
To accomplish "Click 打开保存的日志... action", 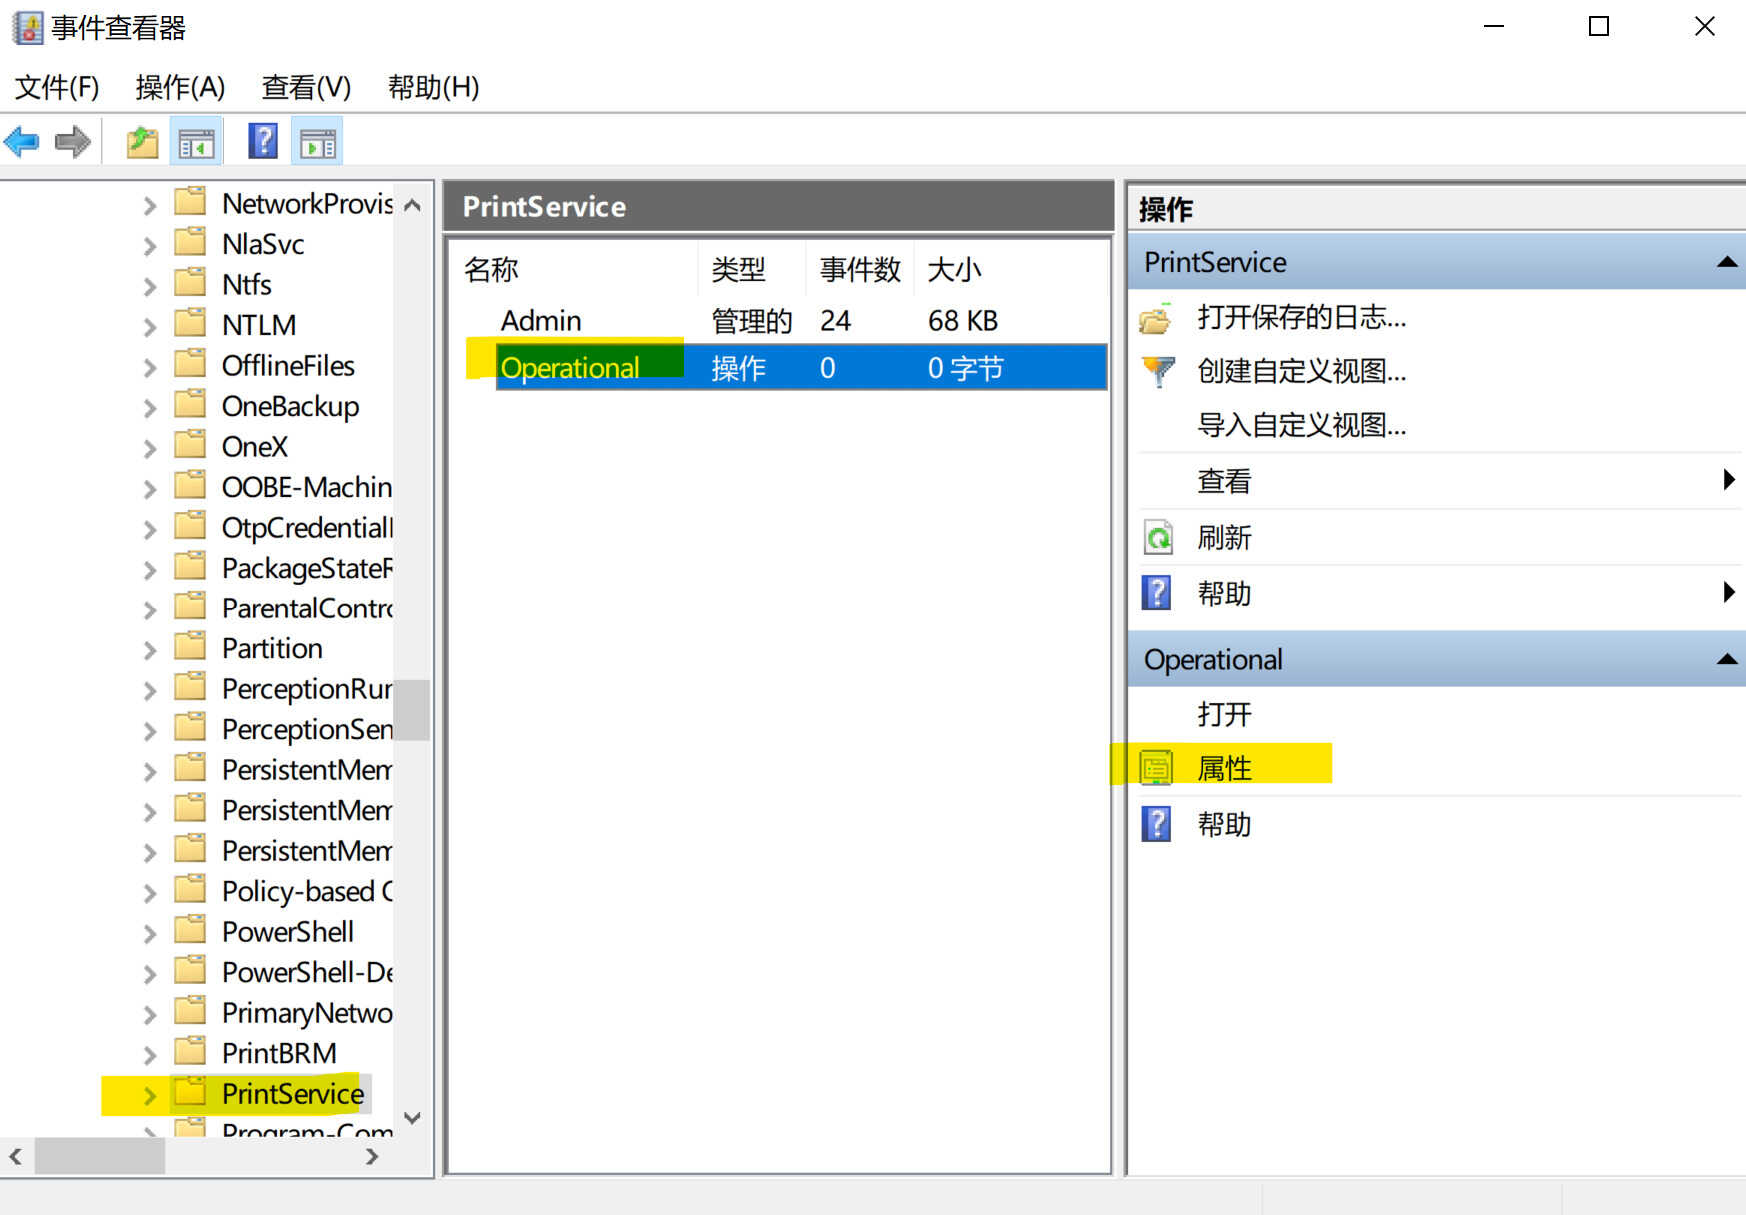I will tap(1301, 318).
